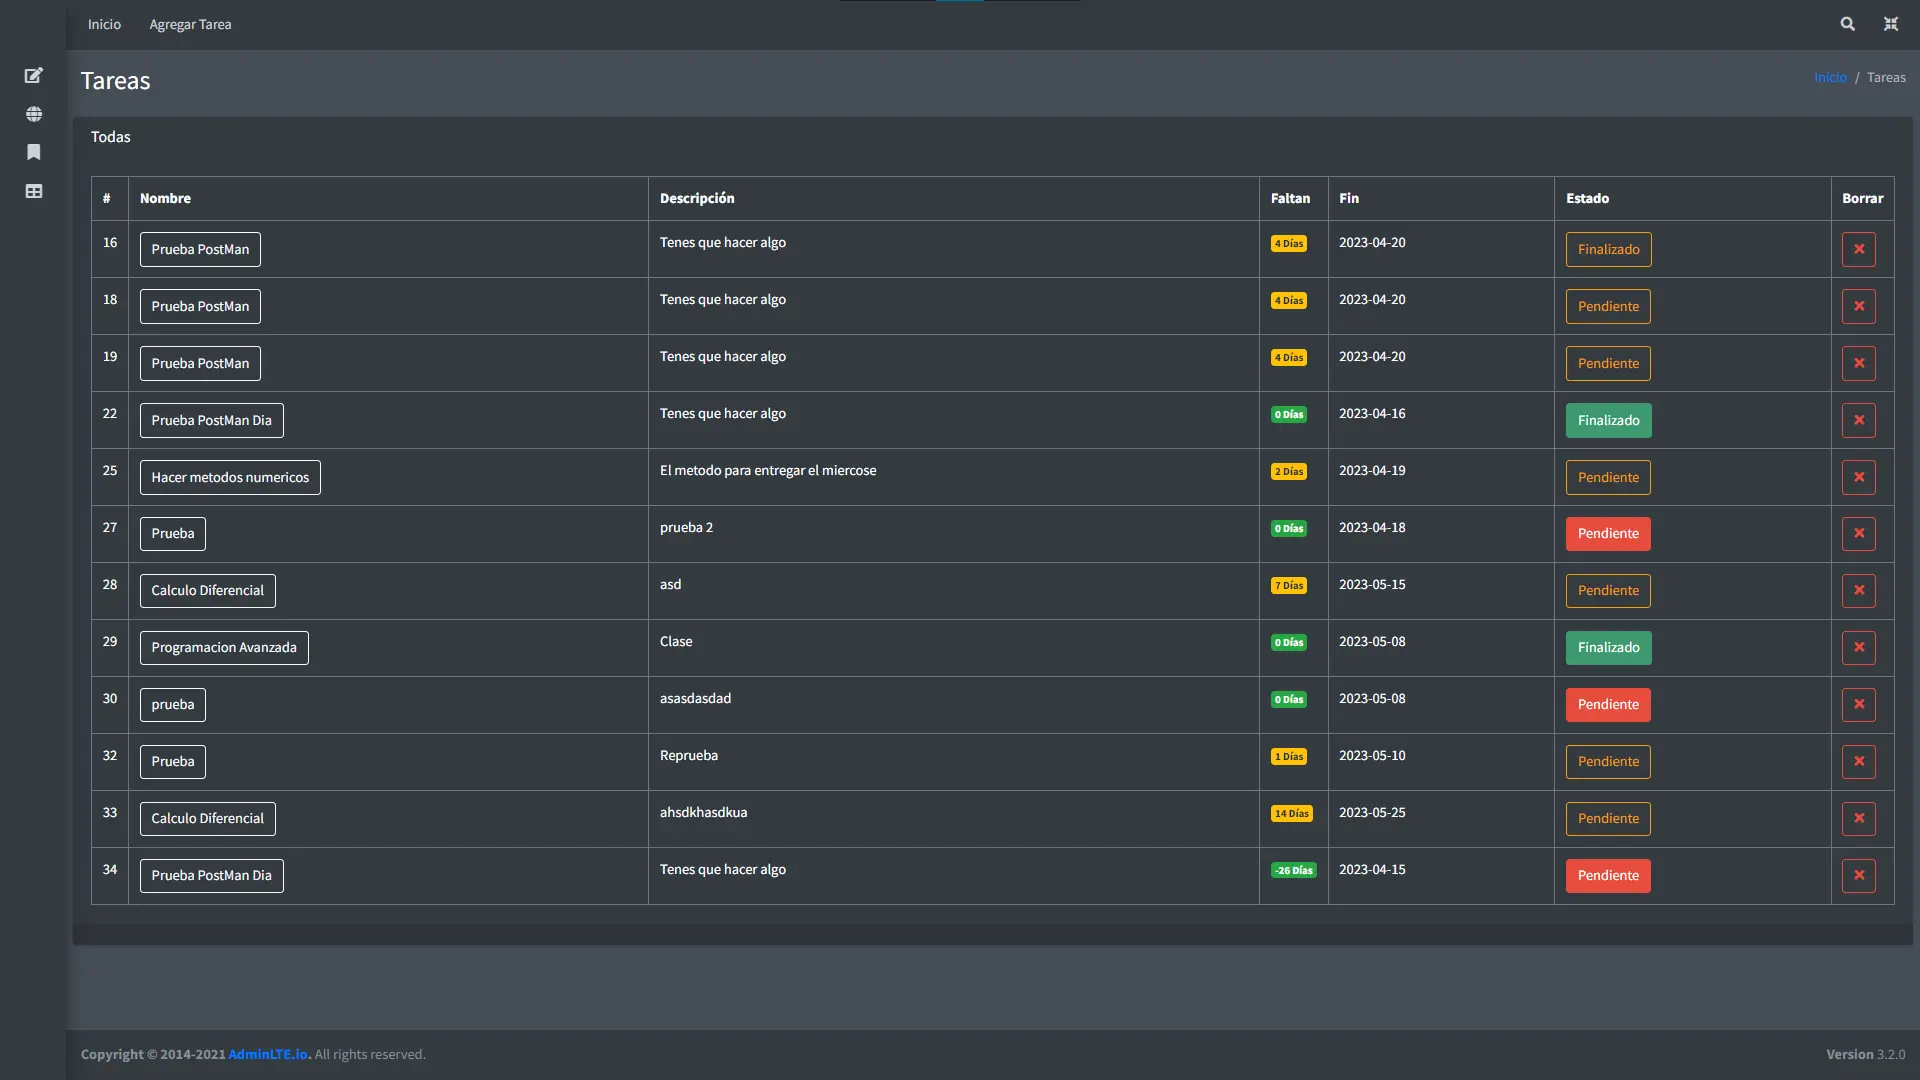Open Prueba PostMan task in row 19

pos(200,363)
